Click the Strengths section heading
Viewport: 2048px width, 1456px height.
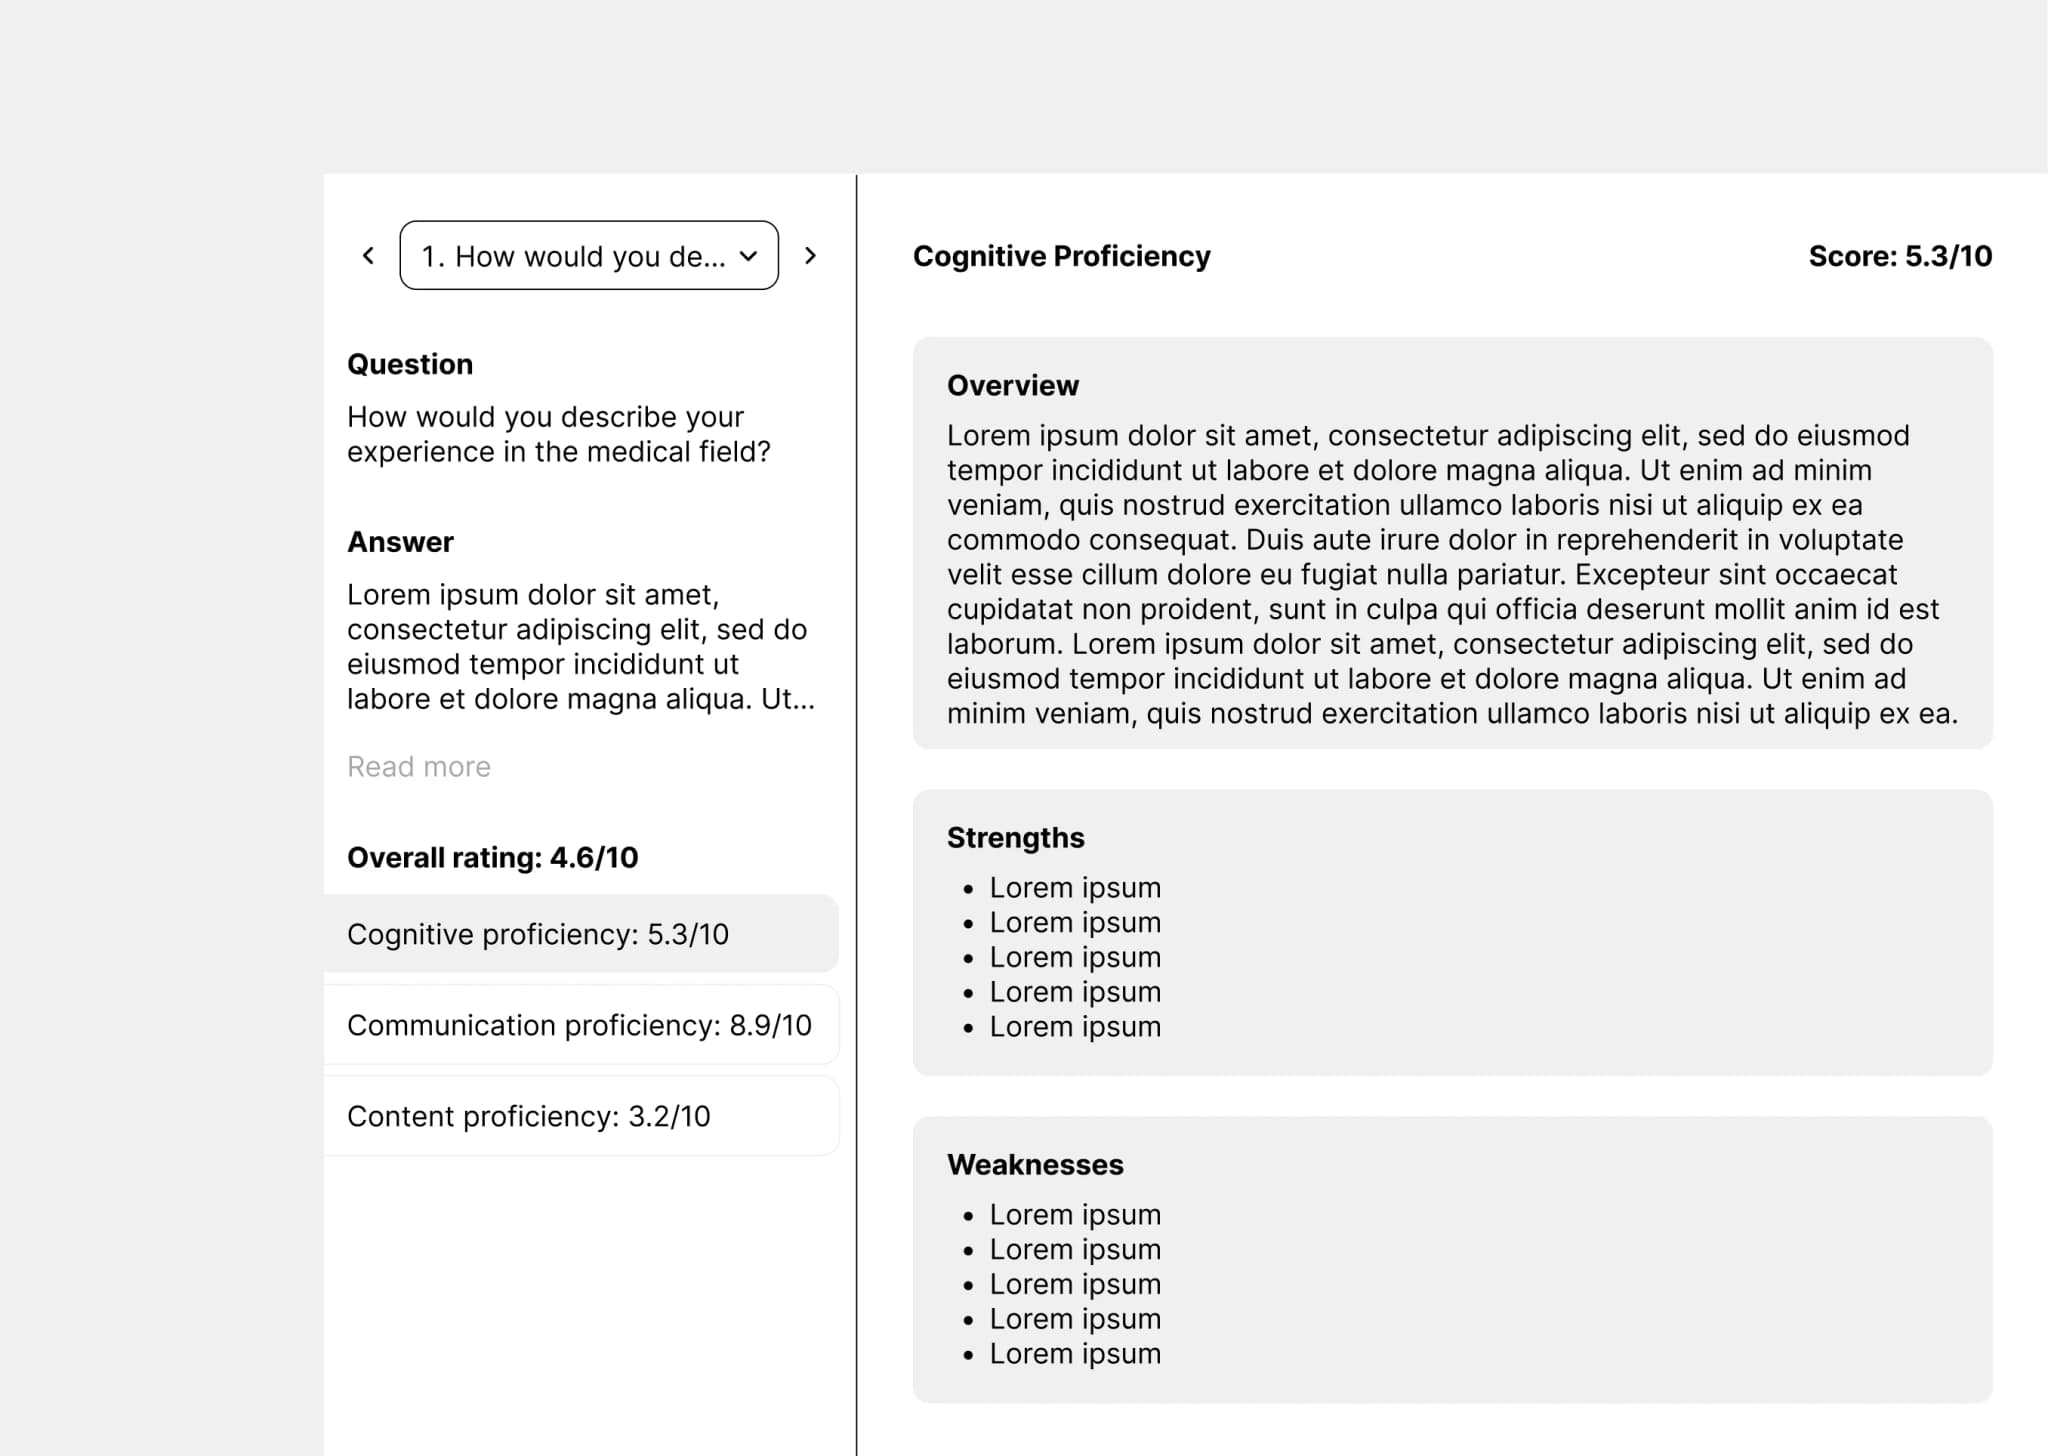click(x=1015, y=838)
